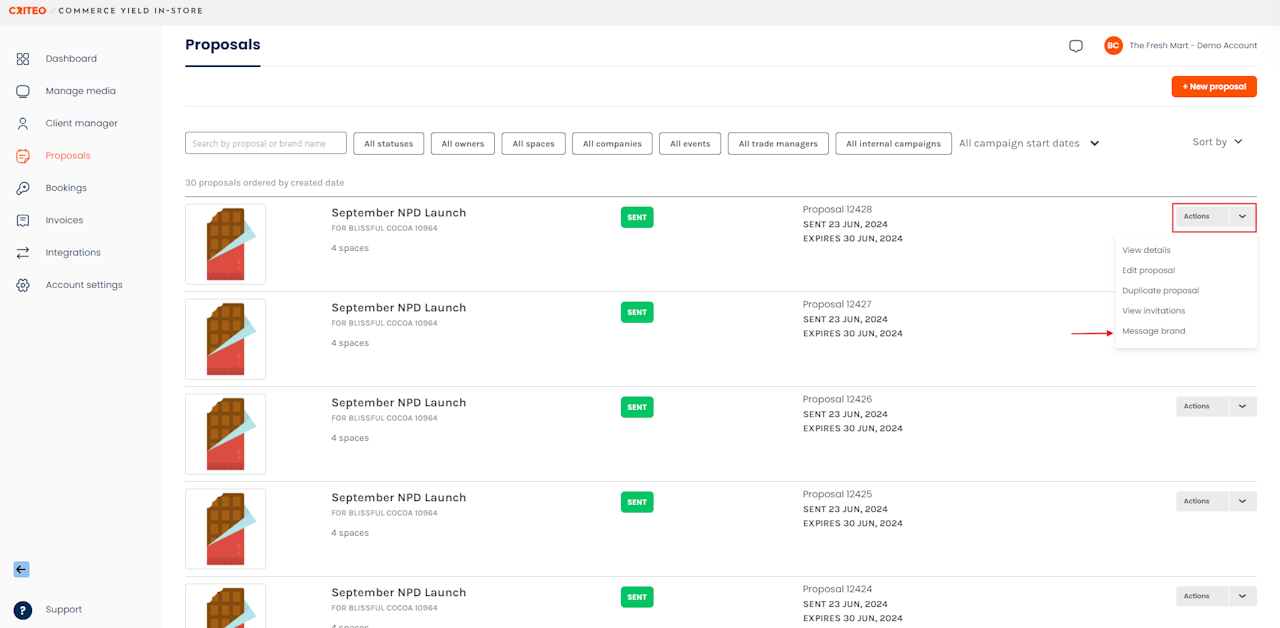Collapse the sidebar with the back arrow
Screen dimensions: 1280x628
click(x=21, y=569)
